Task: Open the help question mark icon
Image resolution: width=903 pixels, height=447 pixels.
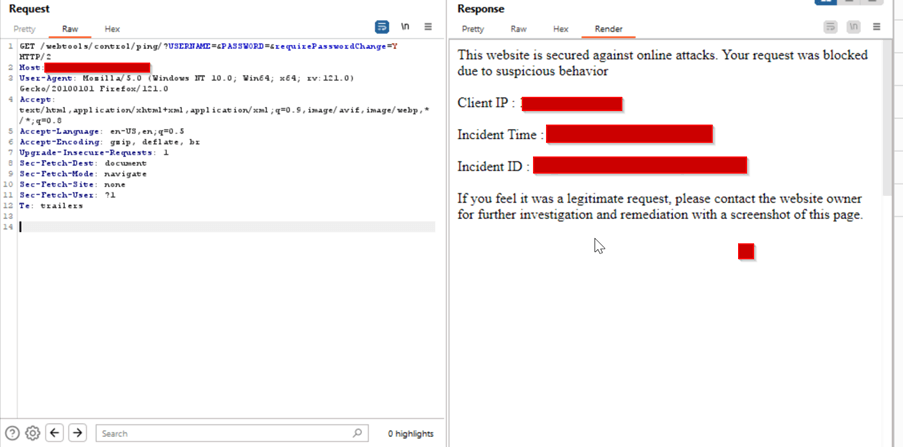Action: coord(12,433)
